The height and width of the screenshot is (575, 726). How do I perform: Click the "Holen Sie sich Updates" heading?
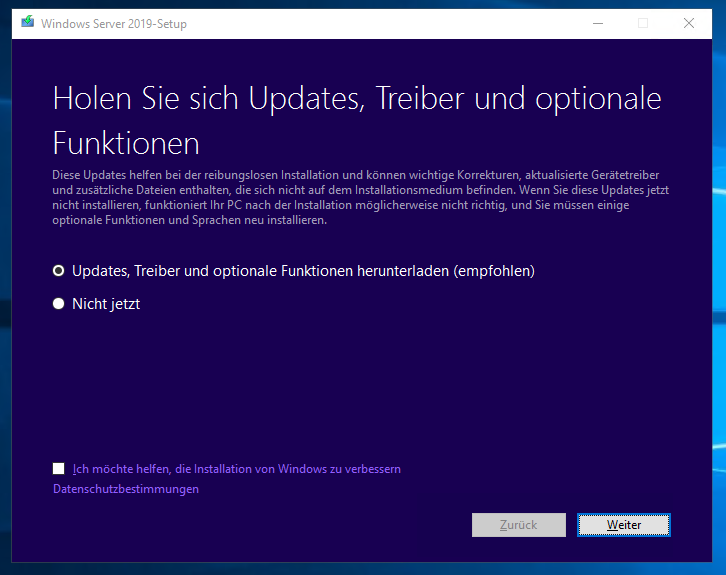[357, 121]
